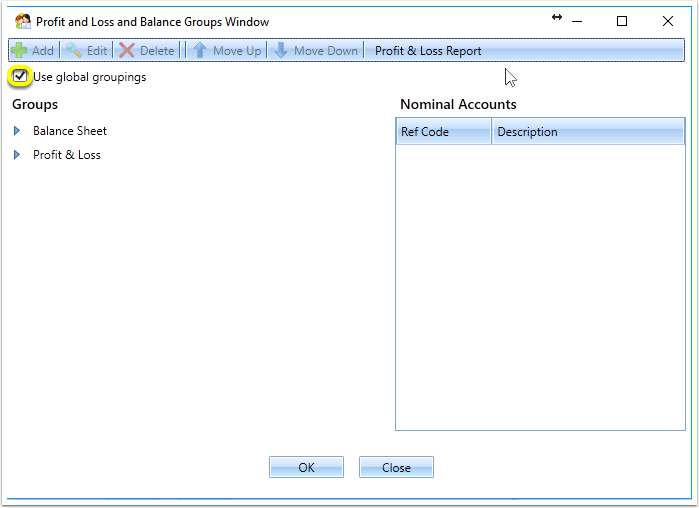Click the Move Up arrow icon
699x508 pixels.
point(200,50)
